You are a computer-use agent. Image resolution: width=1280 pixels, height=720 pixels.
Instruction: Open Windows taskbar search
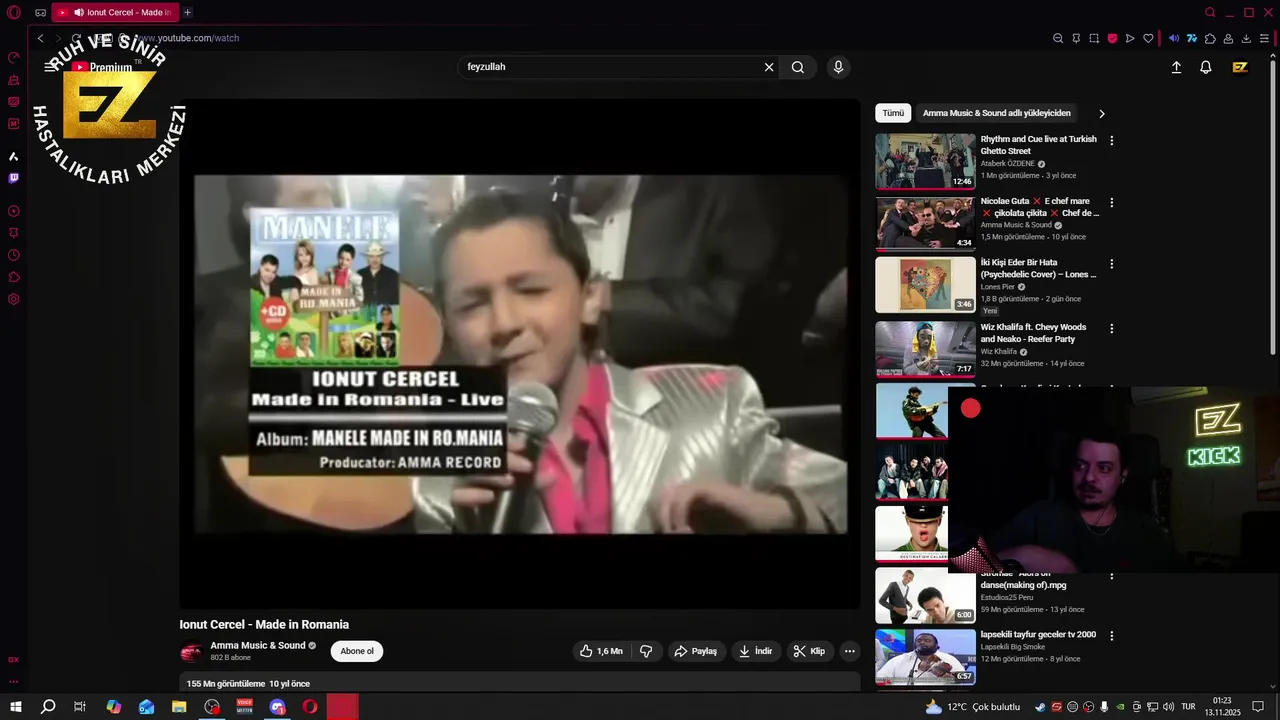(x=47, y=707)
